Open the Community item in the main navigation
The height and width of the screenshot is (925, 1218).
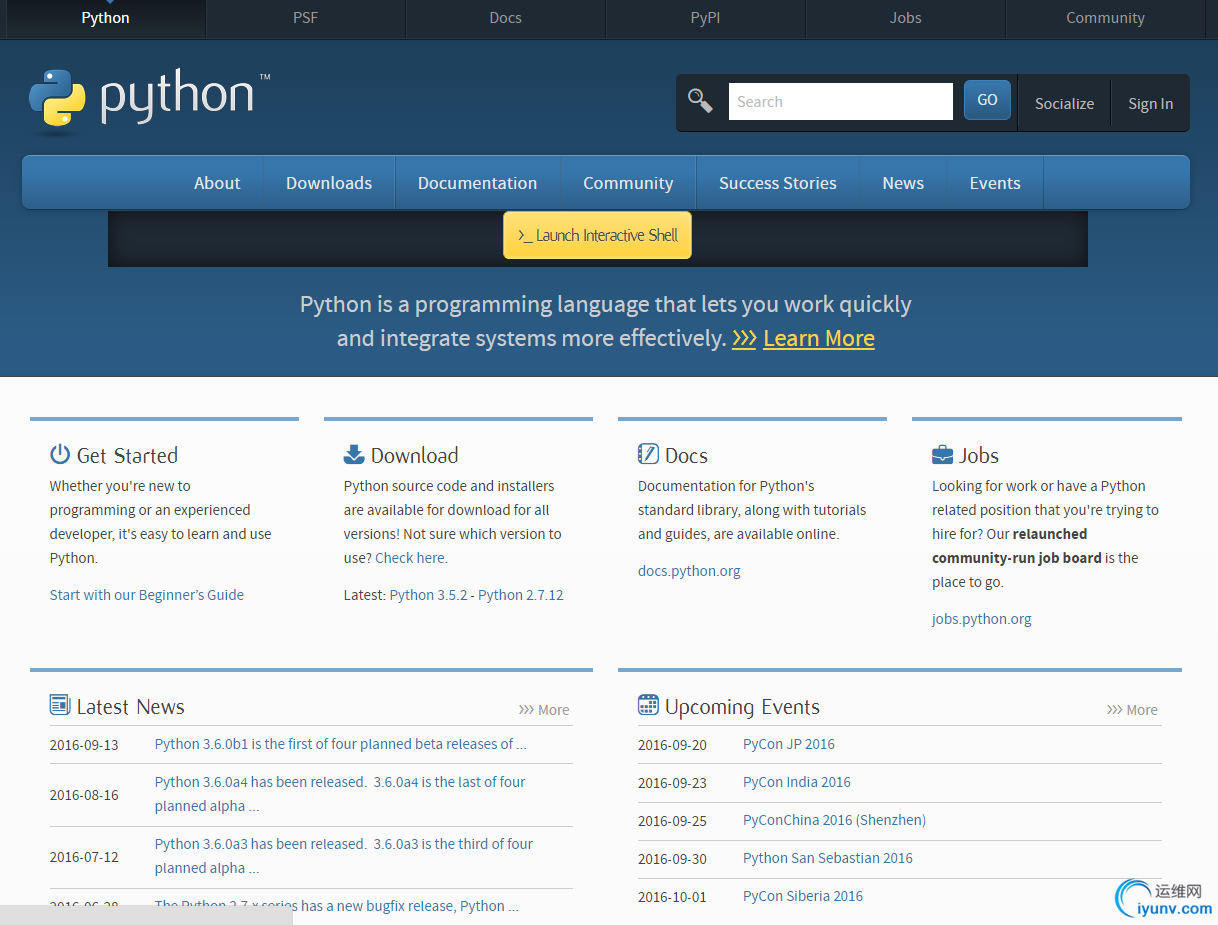628,183
